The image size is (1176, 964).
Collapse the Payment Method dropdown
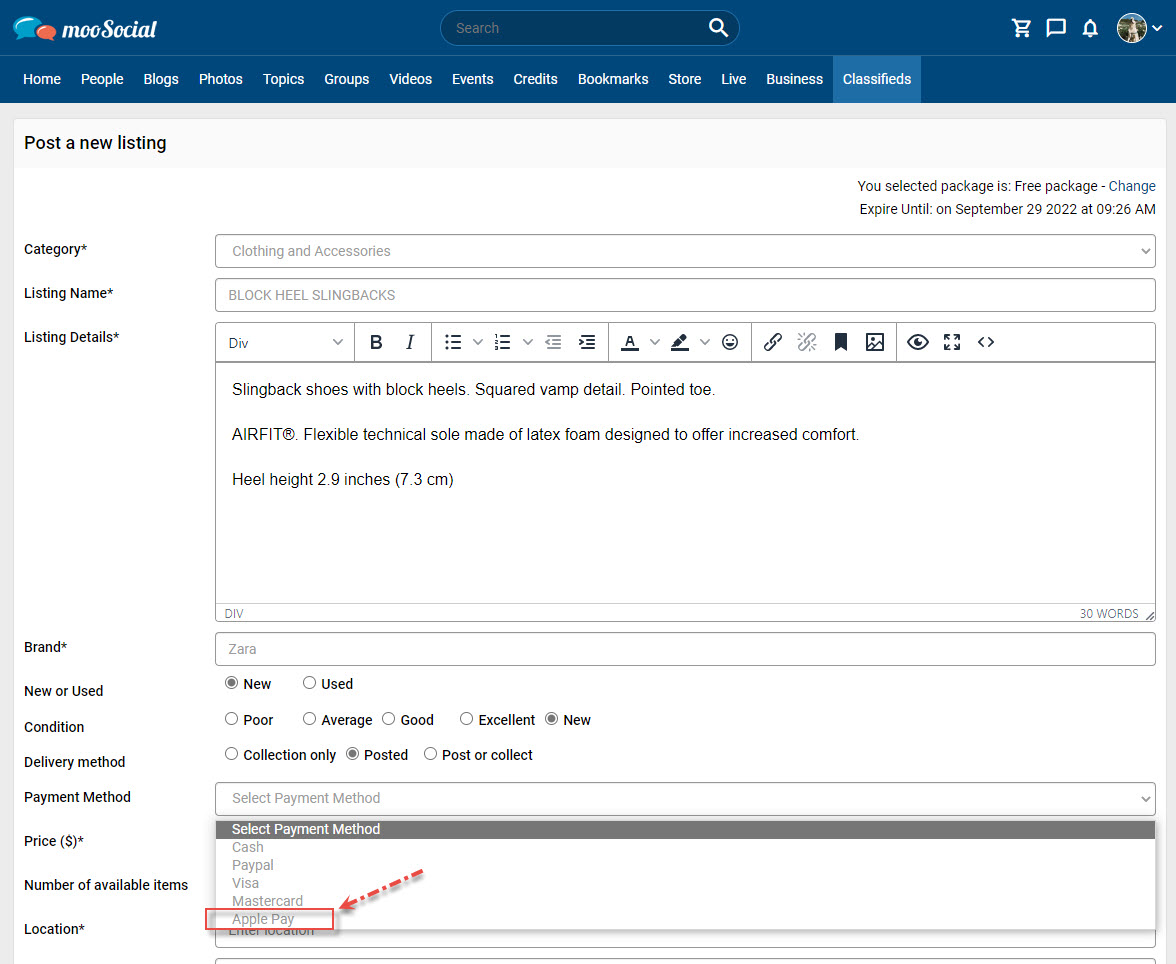pos(685,798)
